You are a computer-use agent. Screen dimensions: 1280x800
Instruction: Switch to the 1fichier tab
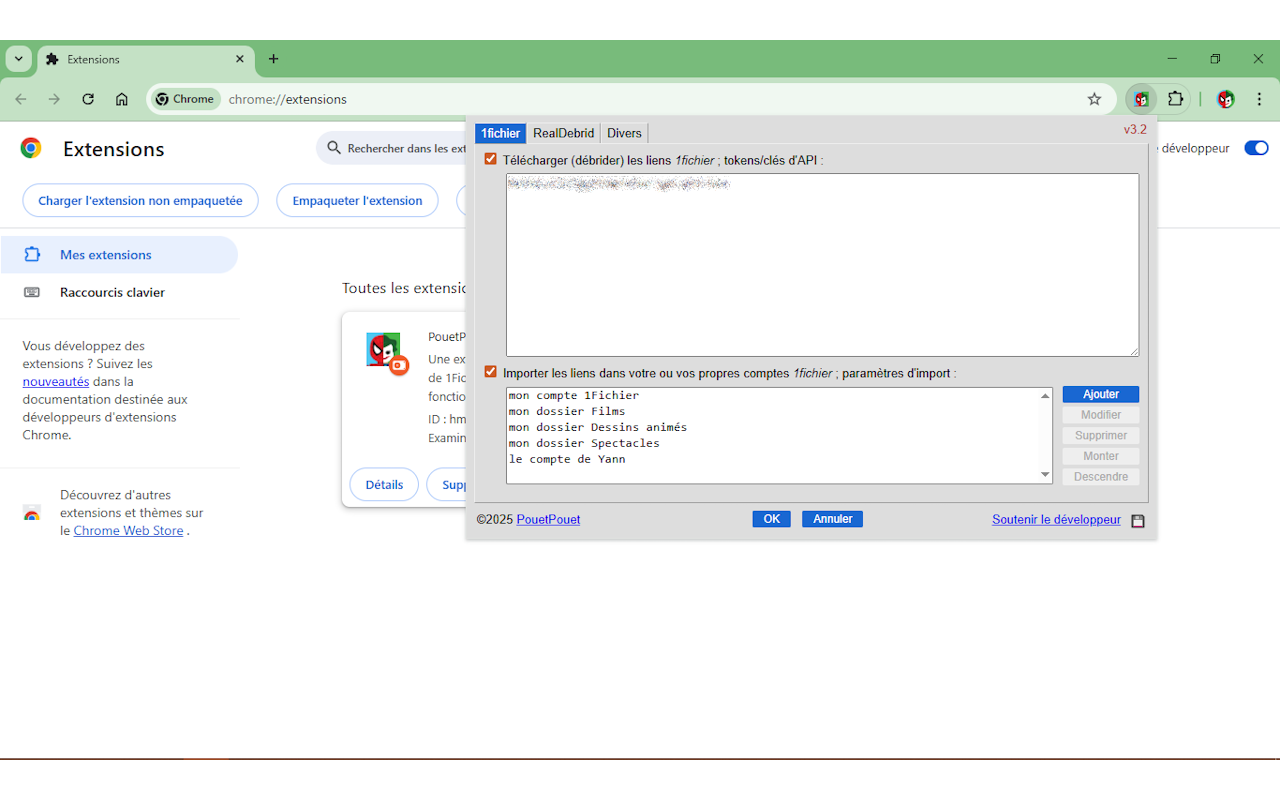500,133
